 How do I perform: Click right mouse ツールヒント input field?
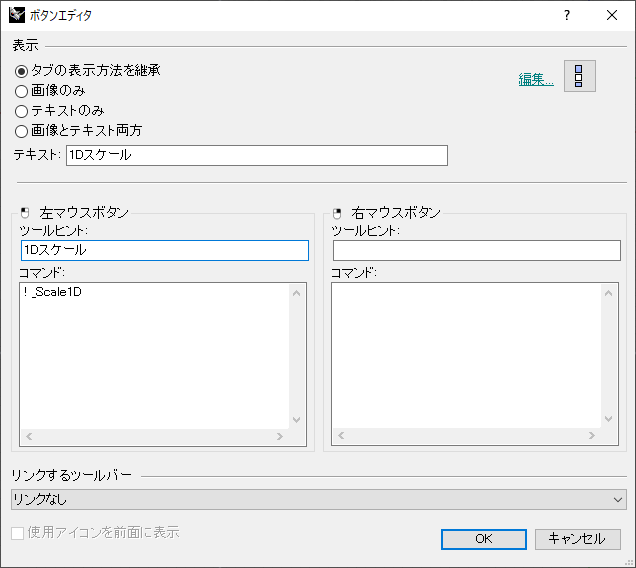[477, 250]
